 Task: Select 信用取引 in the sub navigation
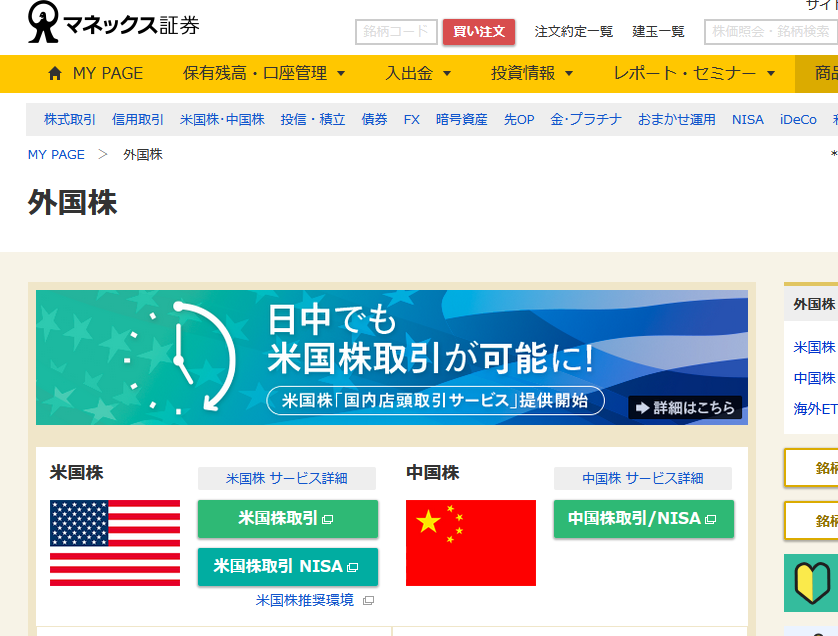tap(137, 119)
